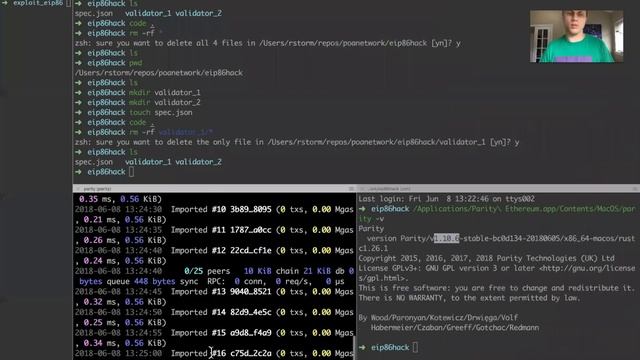The width and height of the screenshot is (640, 360).
Task: Click the 'There is NO WARRANTY' line
Action: click(469, 298)
